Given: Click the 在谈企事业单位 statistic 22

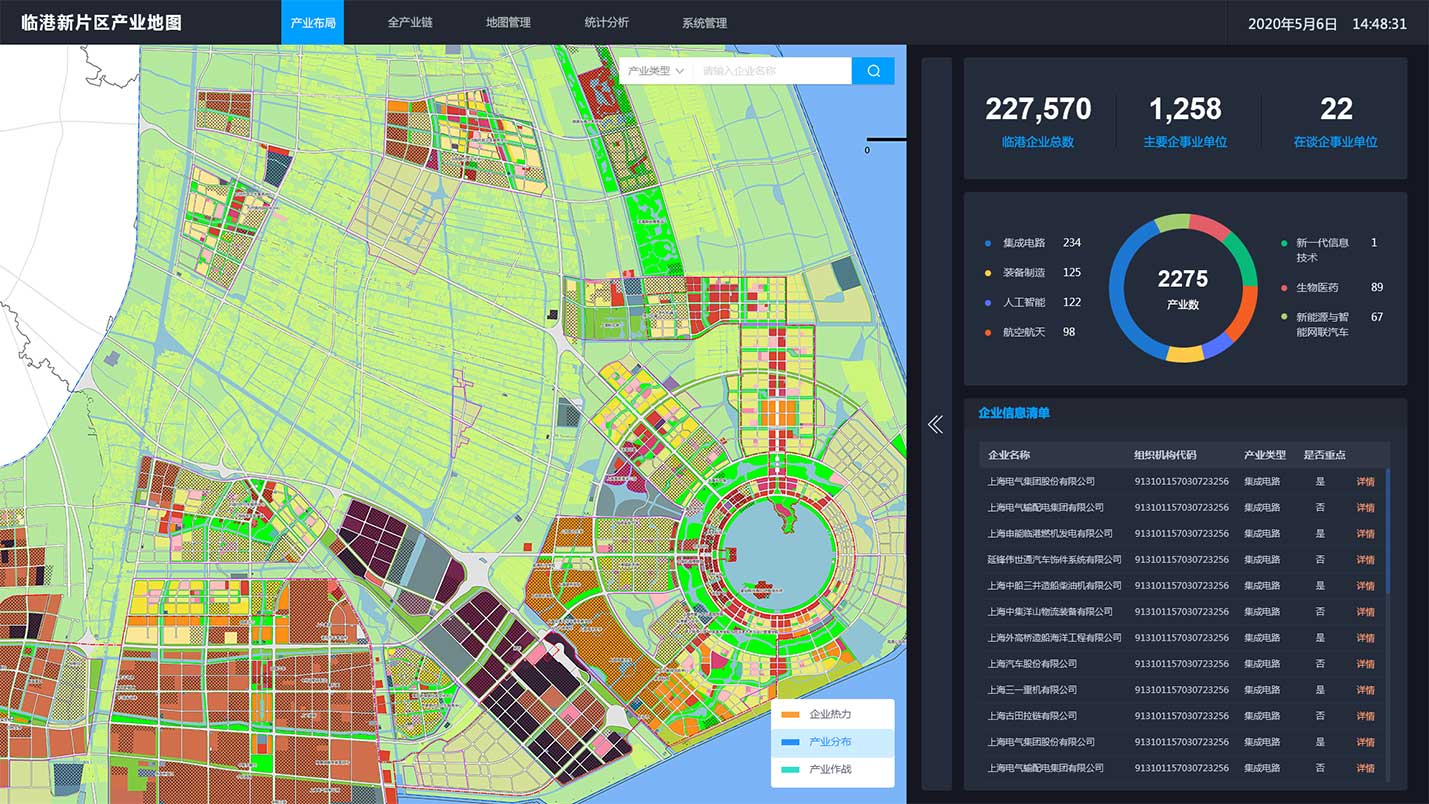Looking at the screenshot, I should (1335, 121).
